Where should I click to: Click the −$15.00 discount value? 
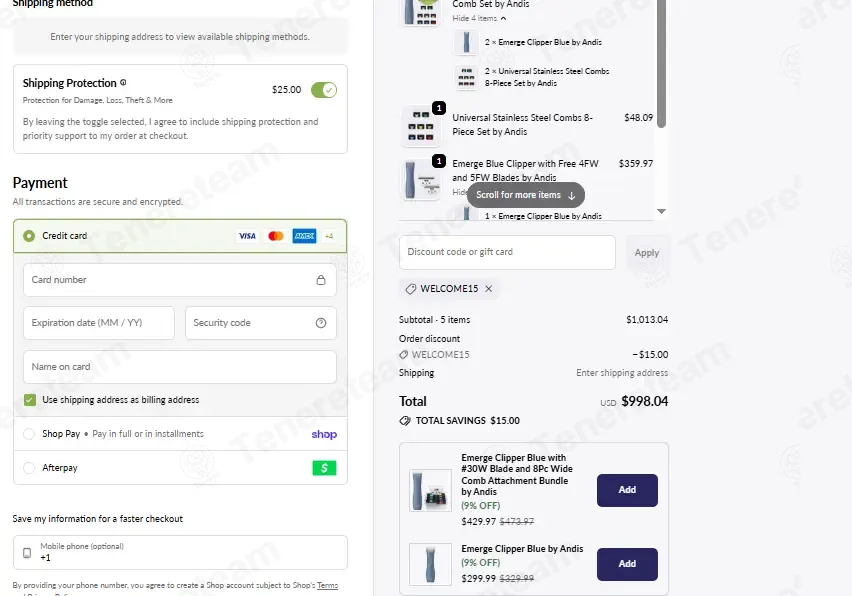point(650,355)
